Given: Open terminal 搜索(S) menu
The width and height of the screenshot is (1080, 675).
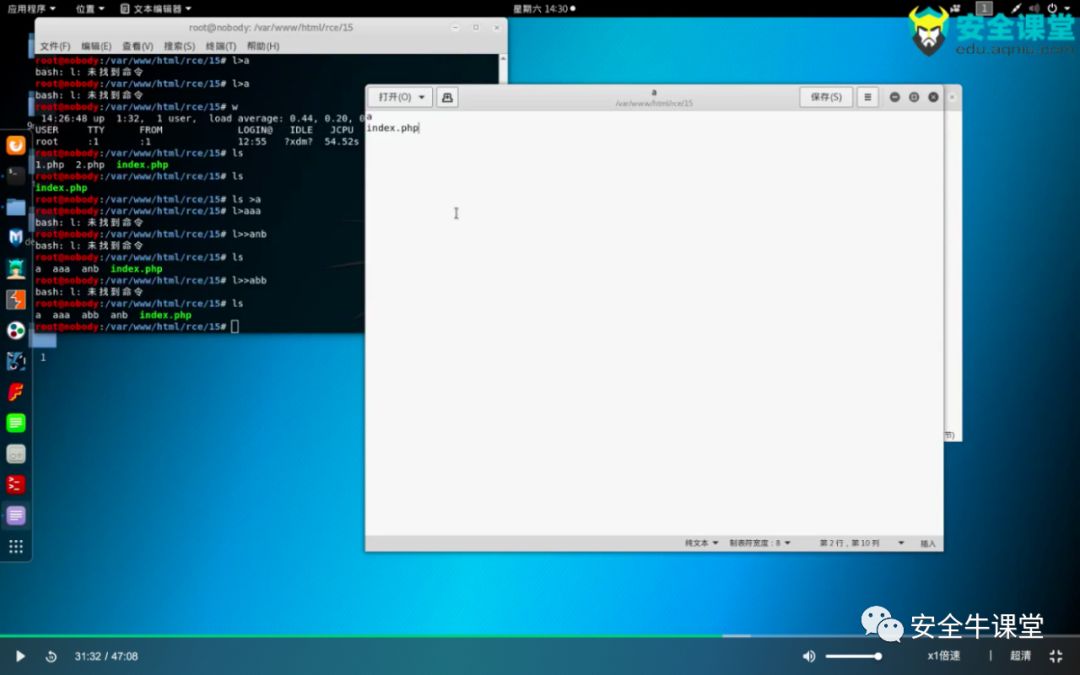Looking at the screenshot, I should point(179,46).
